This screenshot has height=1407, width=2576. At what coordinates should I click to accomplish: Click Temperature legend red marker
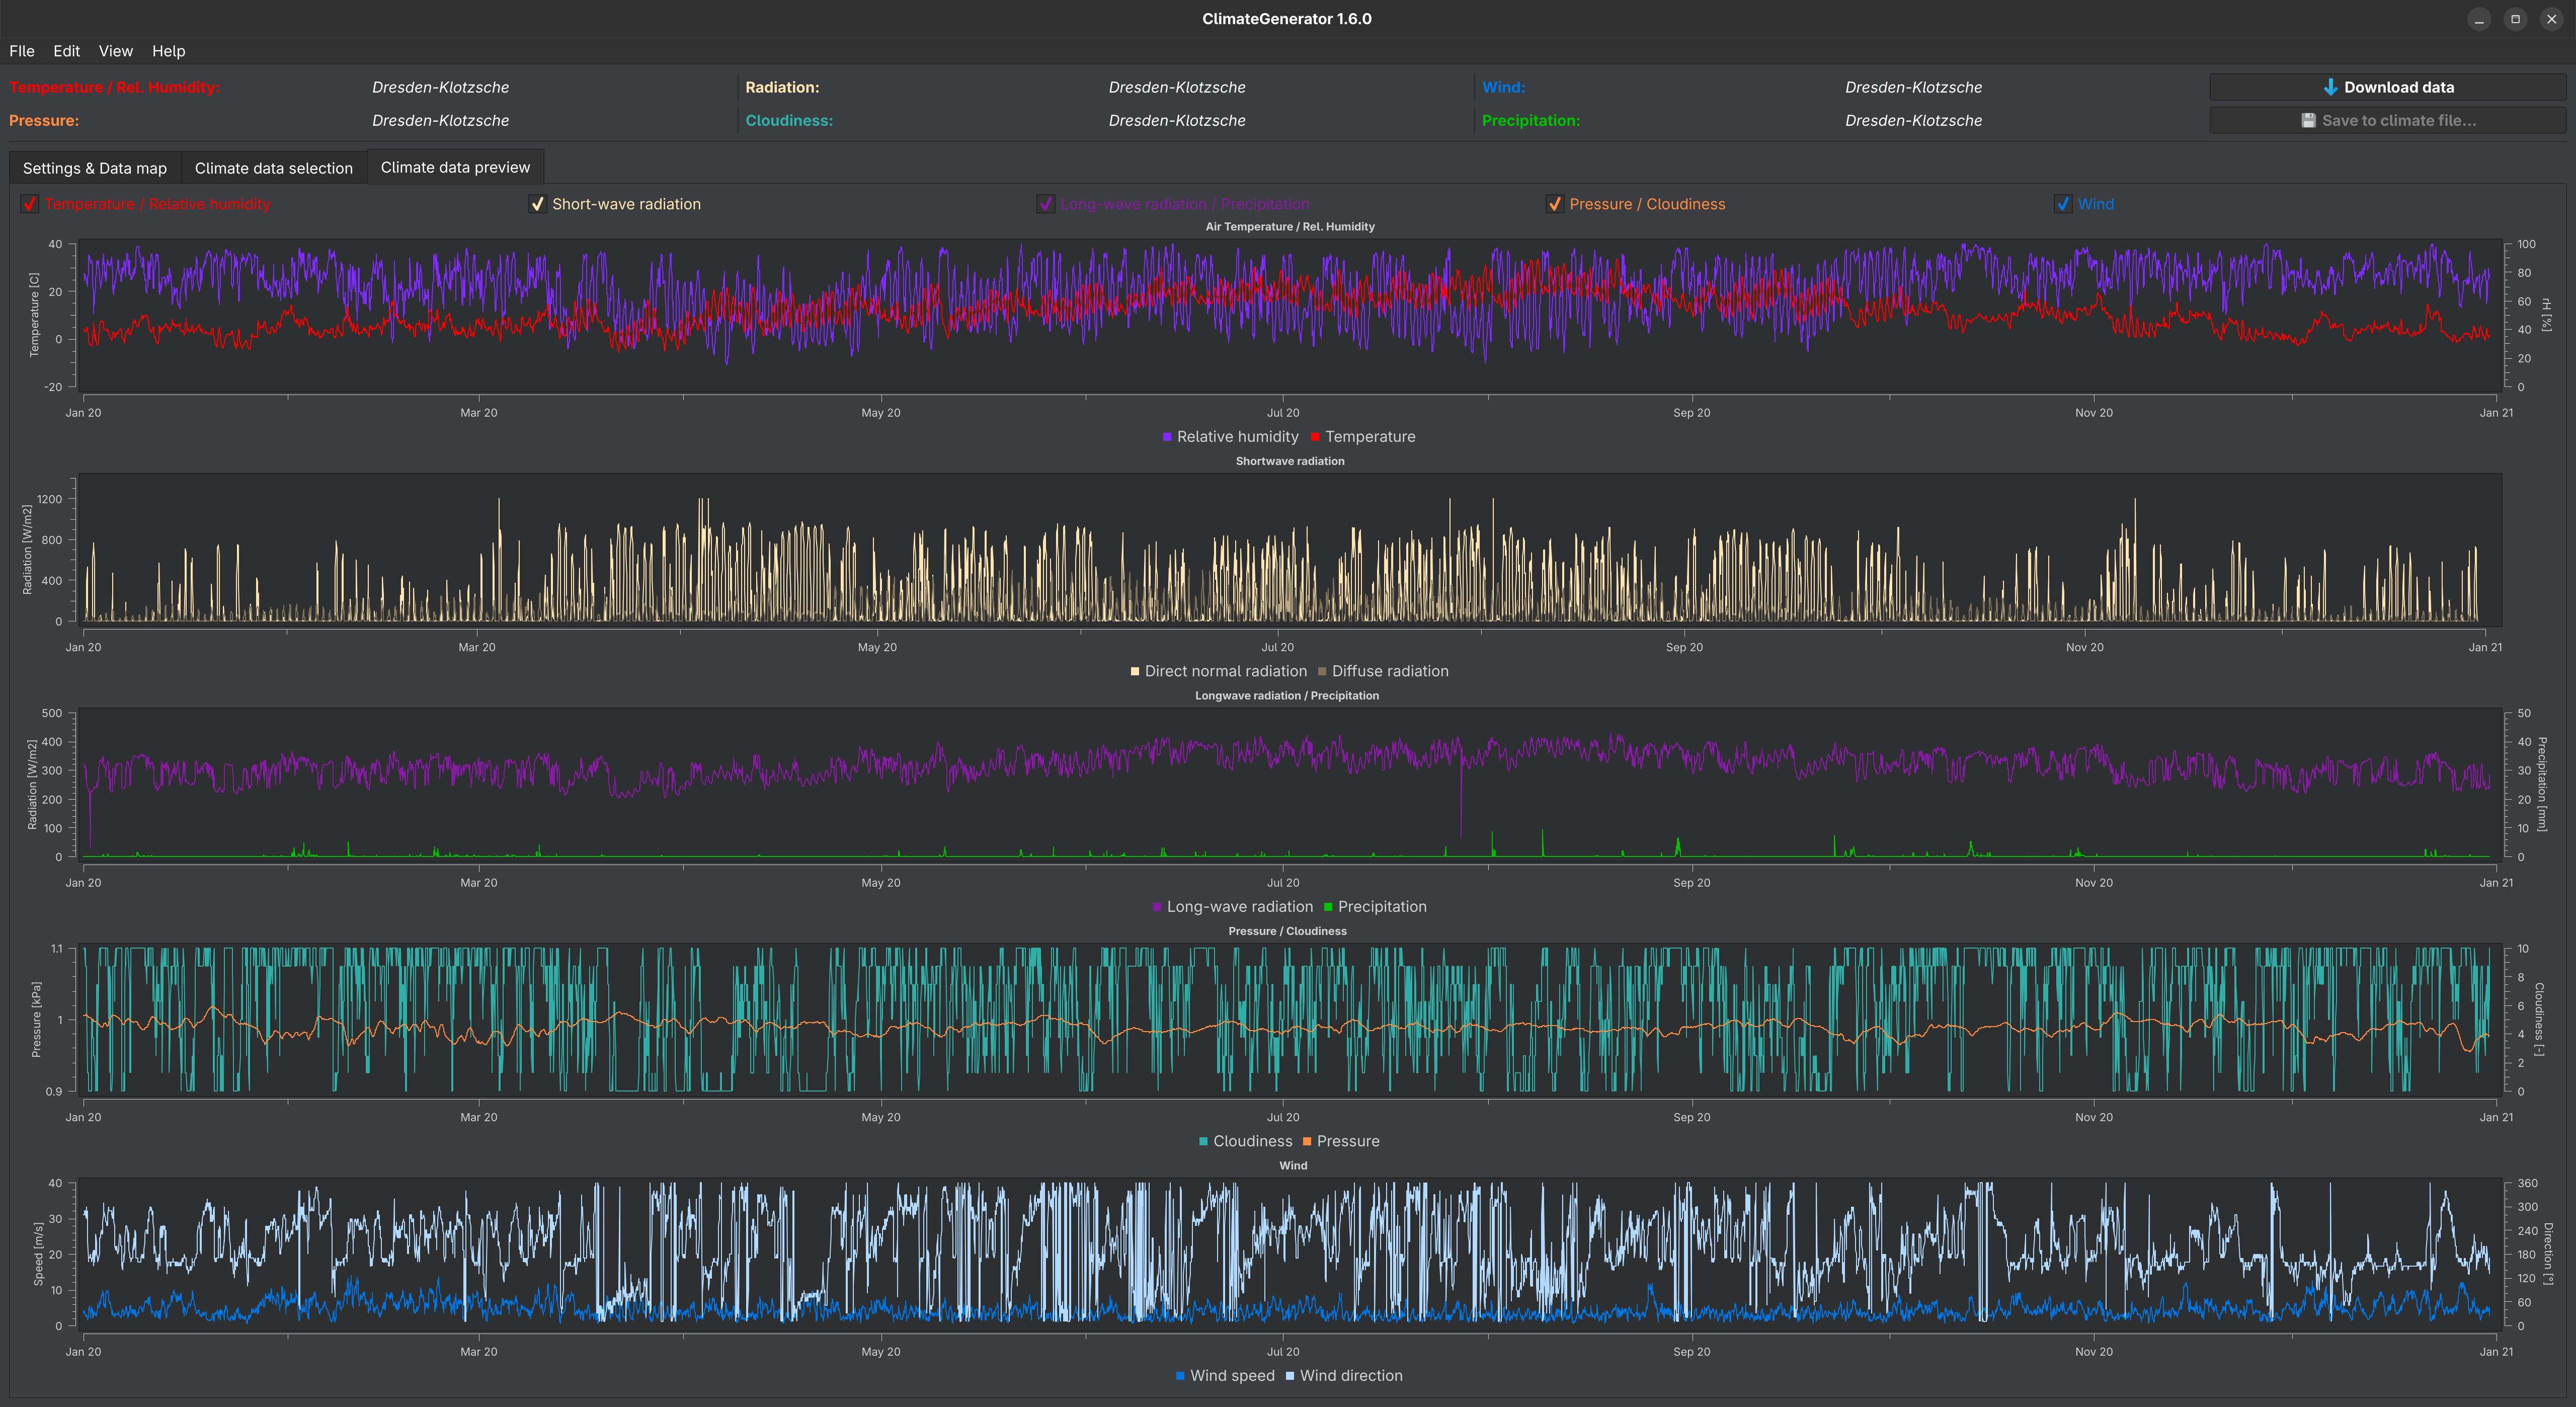click(x=1315, y=437)
